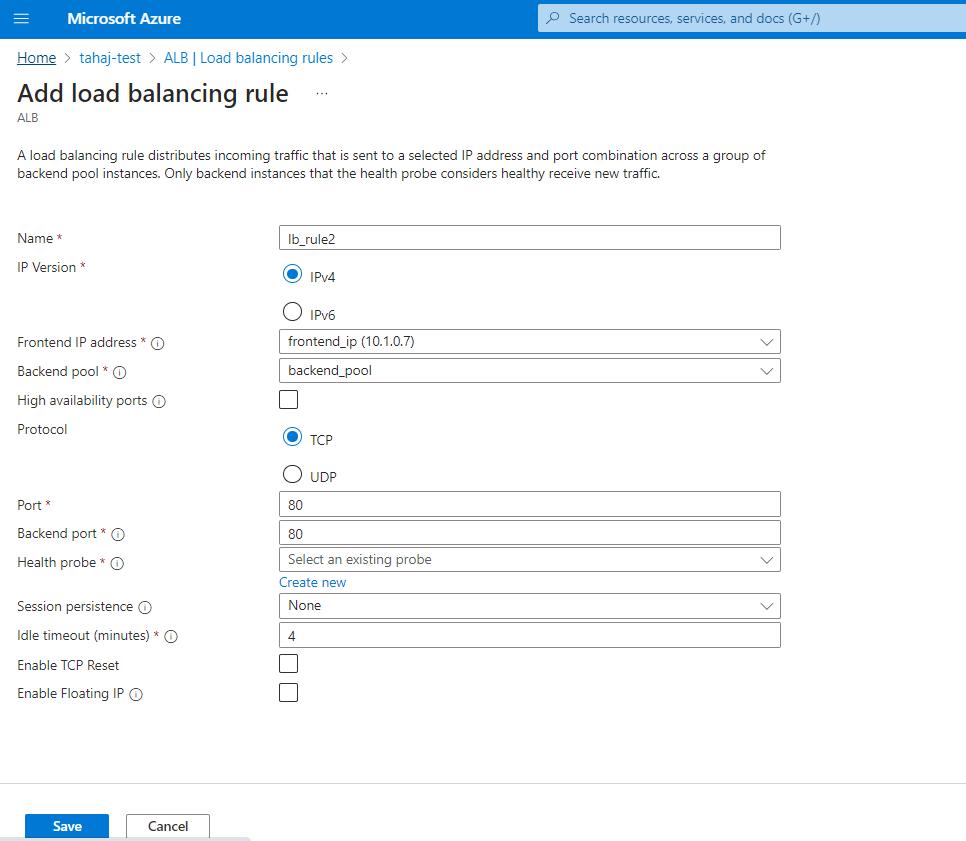Open the Frontend IP address dropdown
The height and width of the screenshot is (841, 966).
[530, 341]
